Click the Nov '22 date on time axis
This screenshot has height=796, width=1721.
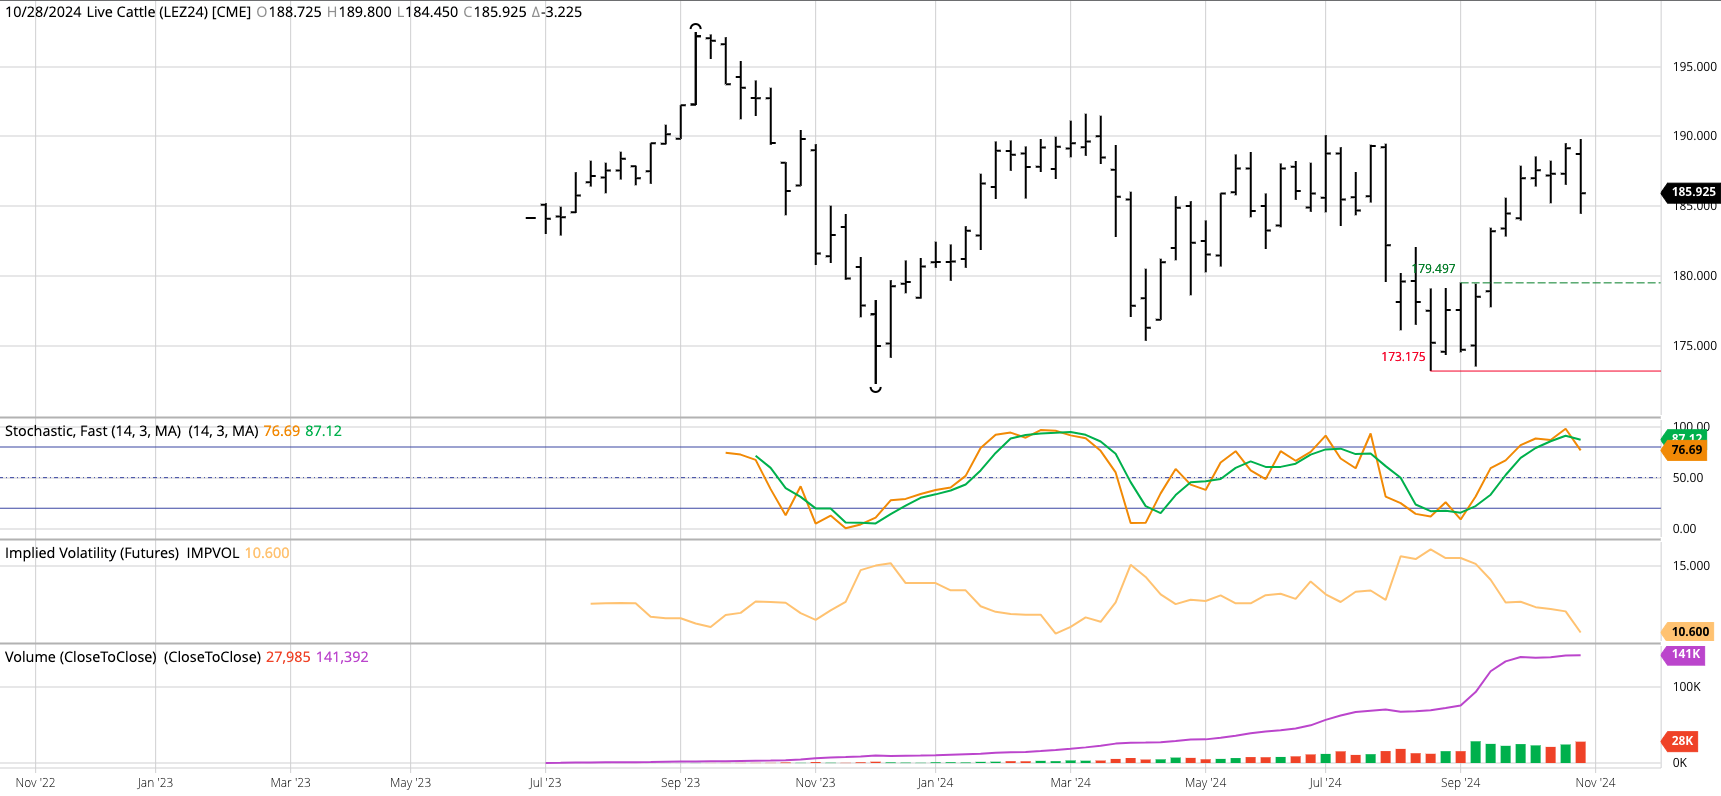pyautogui.click(x=36, y=783)
